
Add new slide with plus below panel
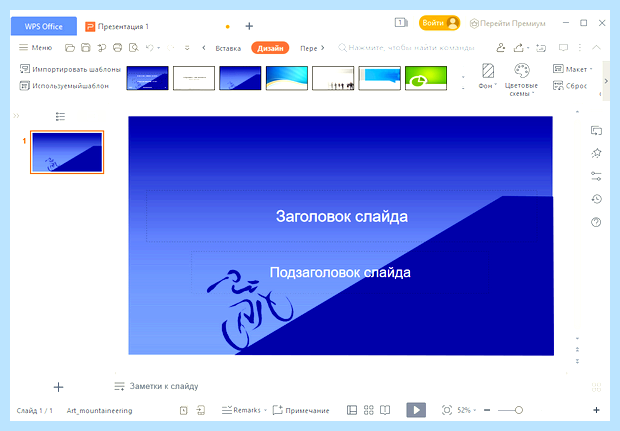pyautogui.click(x=58, y=387)
